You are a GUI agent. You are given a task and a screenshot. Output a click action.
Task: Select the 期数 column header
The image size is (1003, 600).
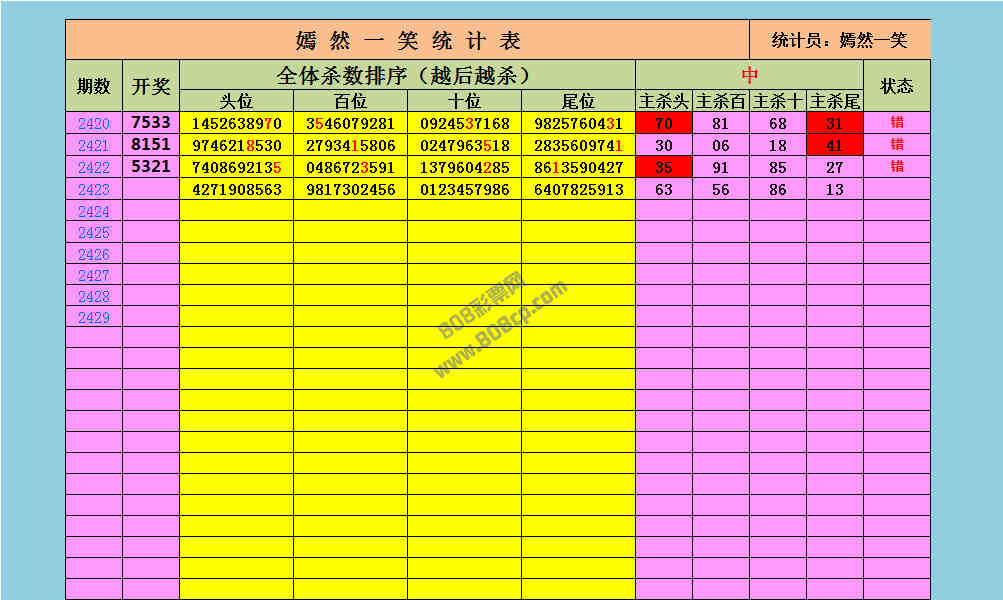[94, 86]
